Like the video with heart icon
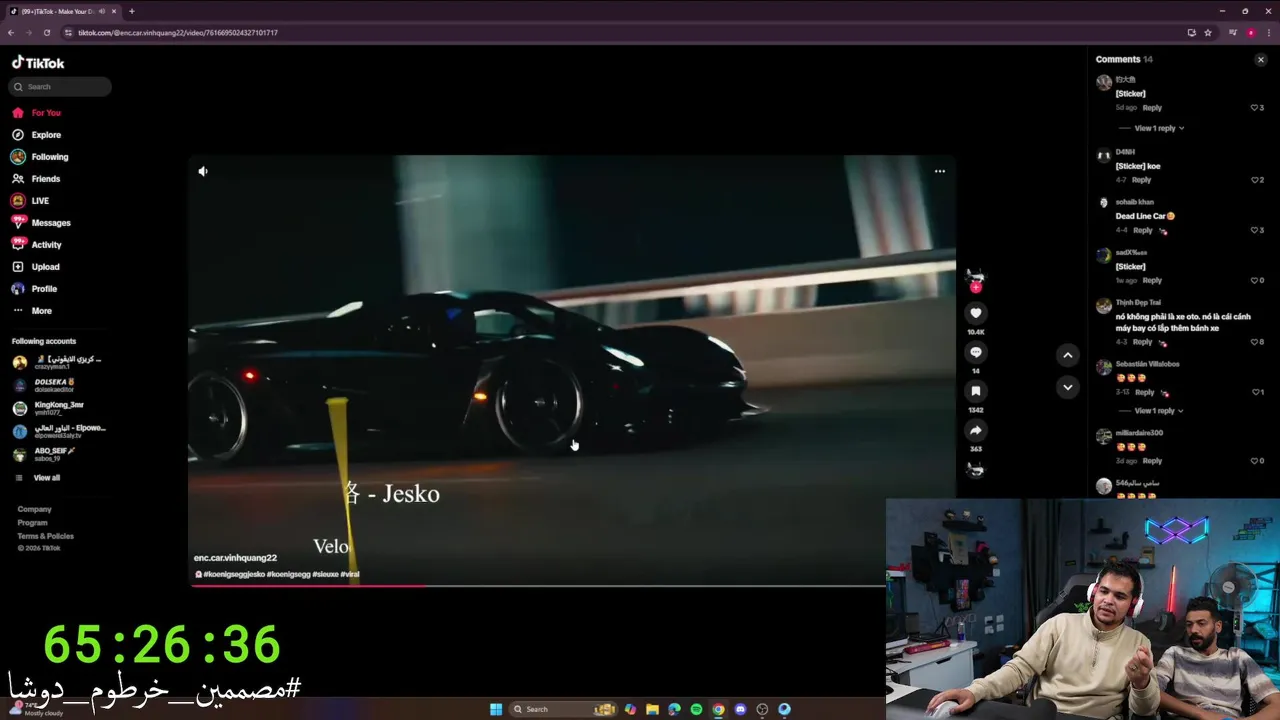The image size is (1280, 720). pos(976,313)
